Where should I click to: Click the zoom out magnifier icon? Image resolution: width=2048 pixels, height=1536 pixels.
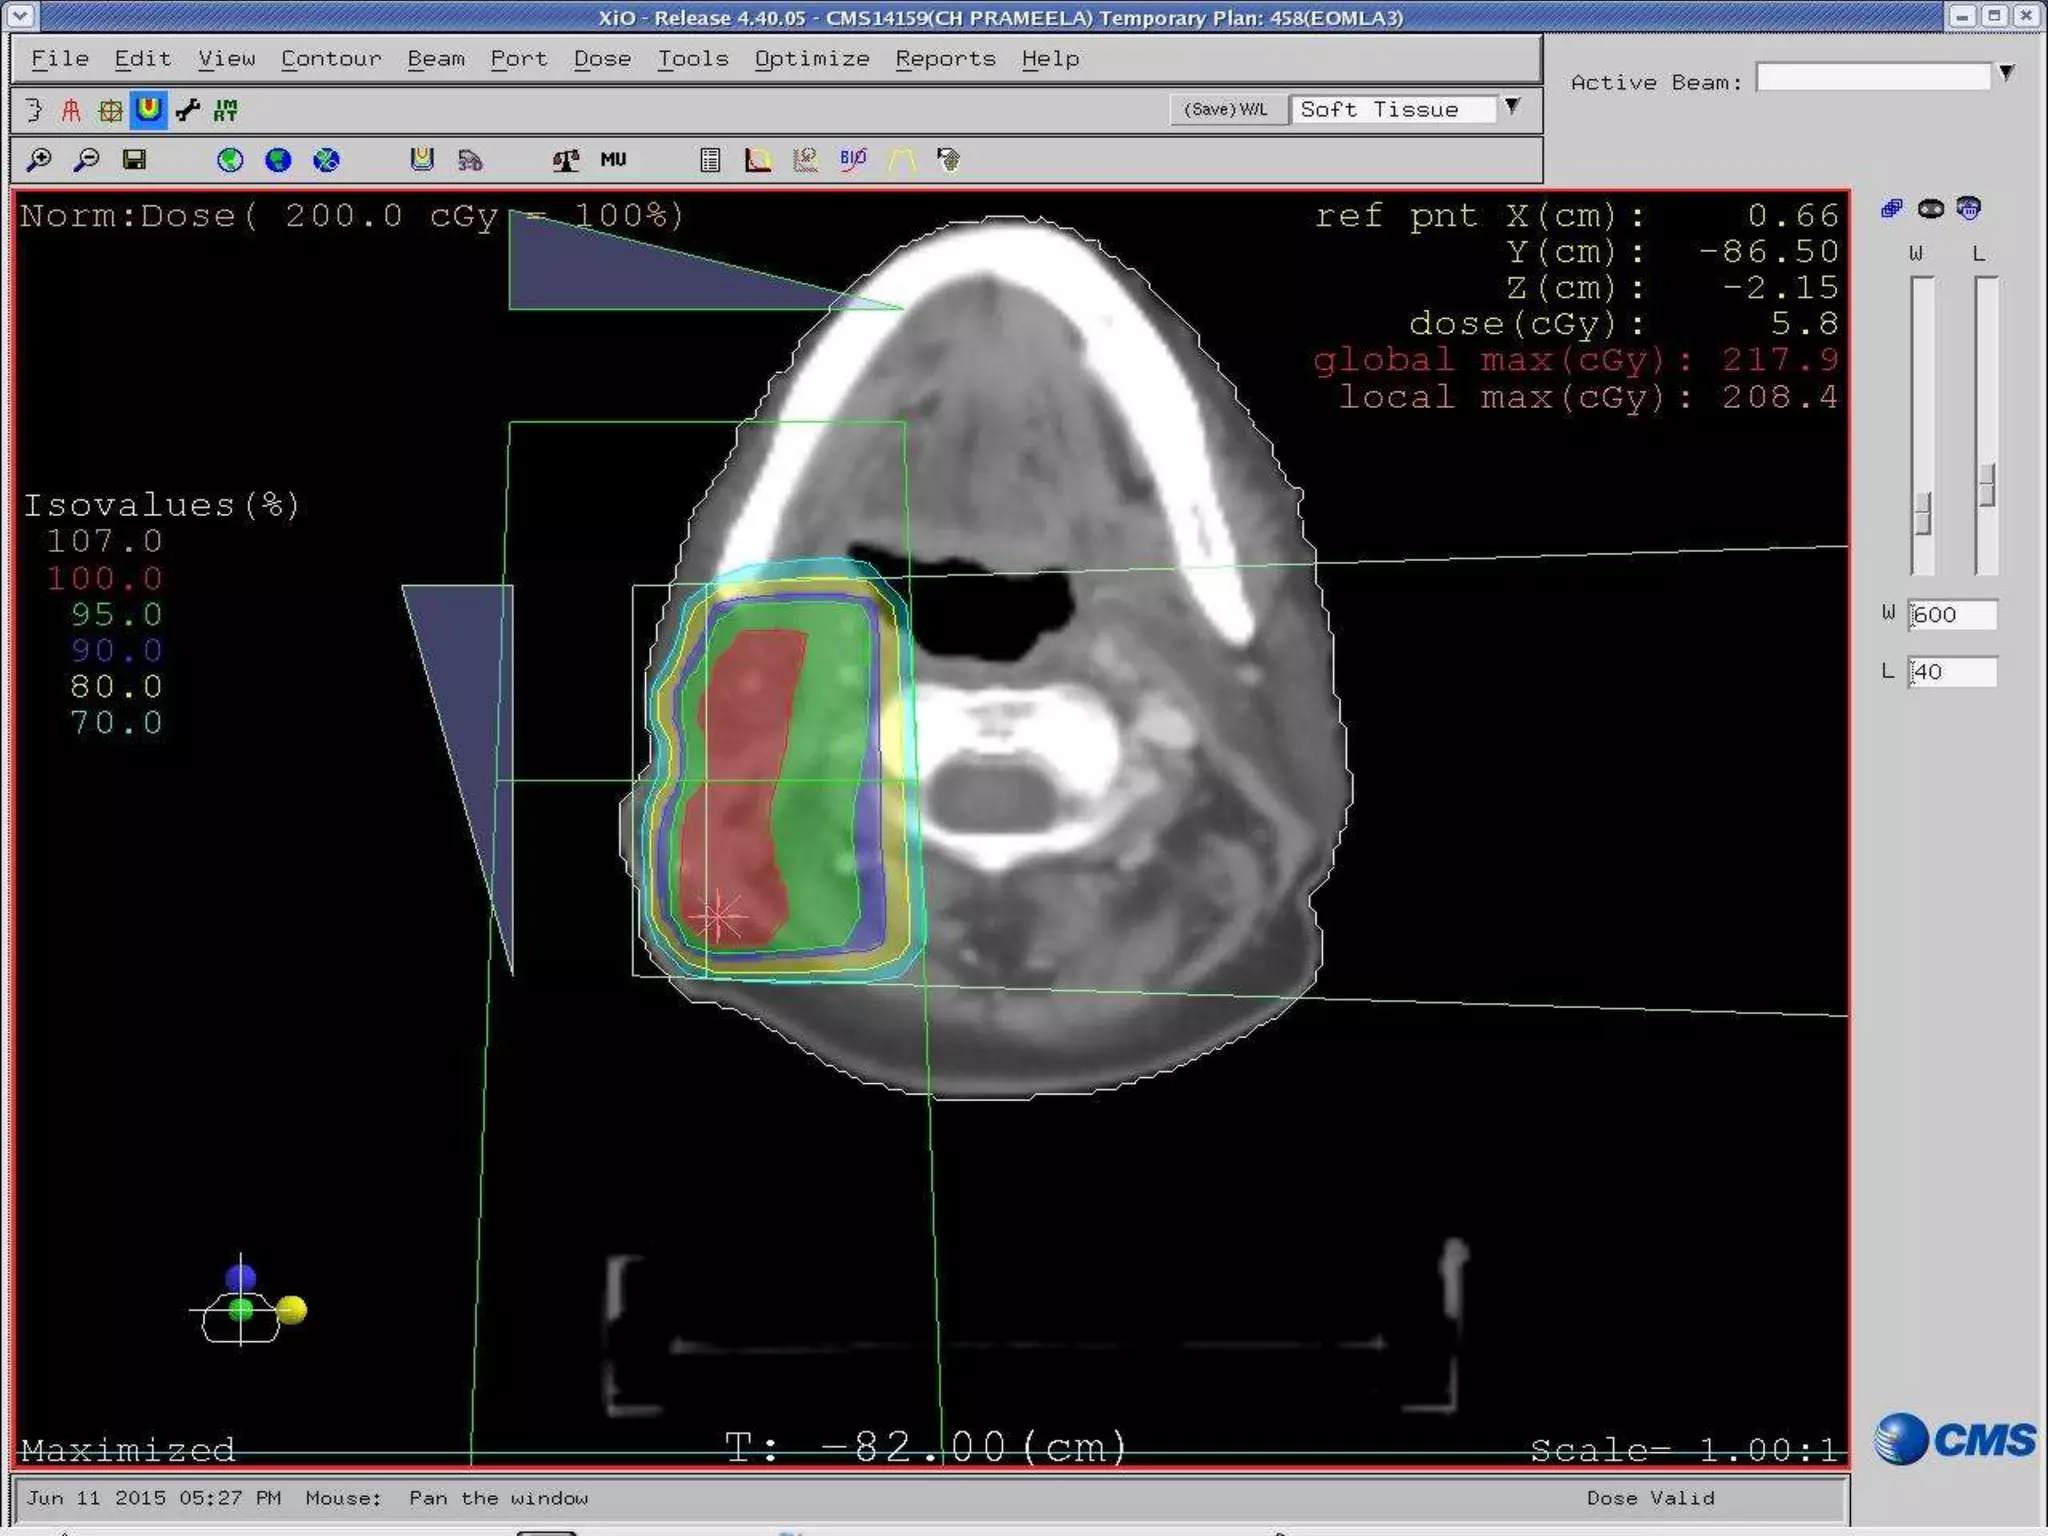coord(87,160)
